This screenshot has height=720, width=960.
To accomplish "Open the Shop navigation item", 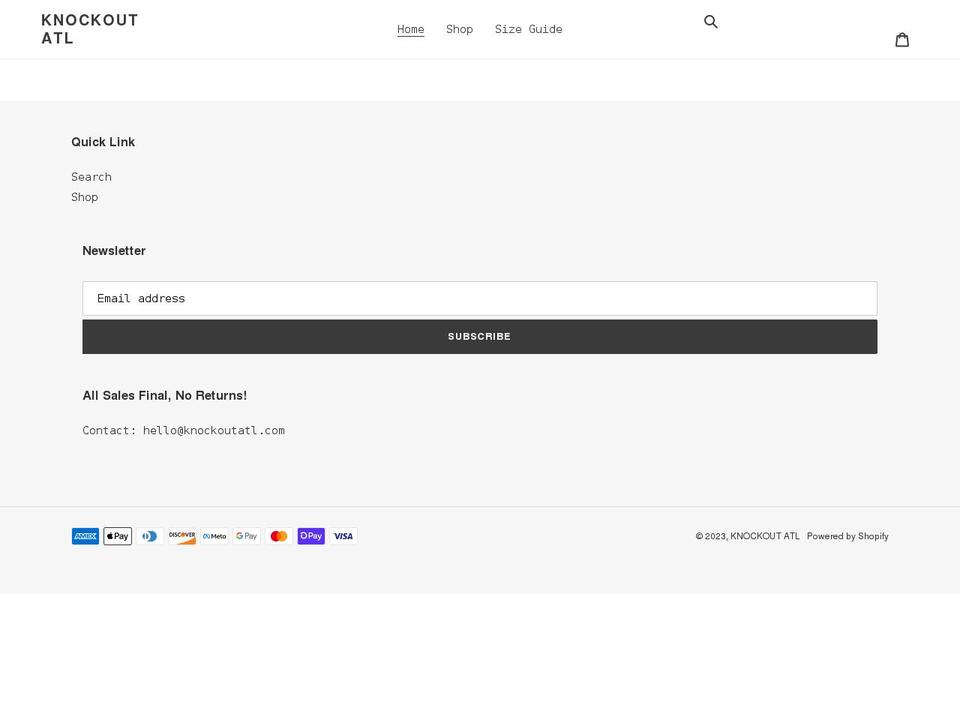I will coord(459,29).
